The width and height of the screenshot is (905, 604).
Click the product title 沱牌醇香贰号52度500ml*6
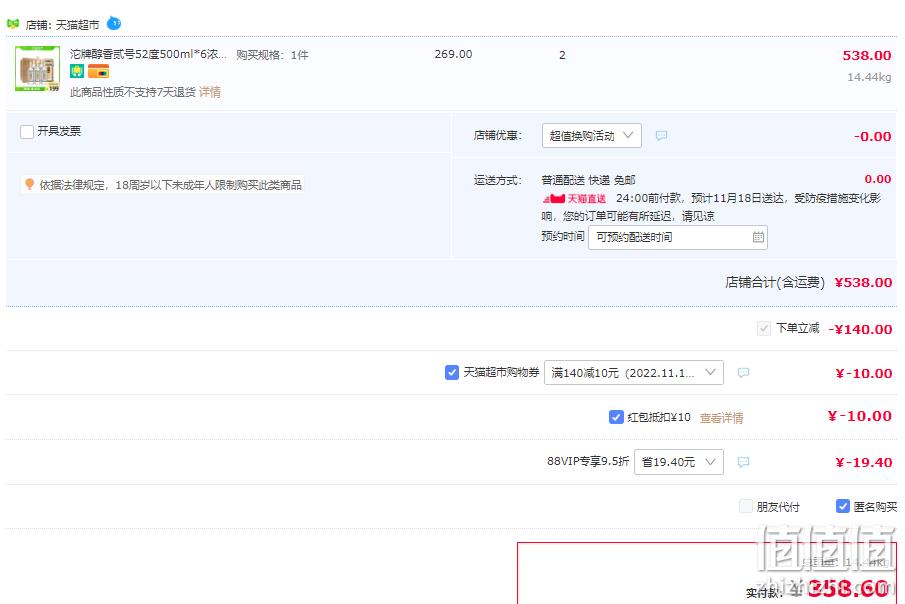tap(148, 54)
